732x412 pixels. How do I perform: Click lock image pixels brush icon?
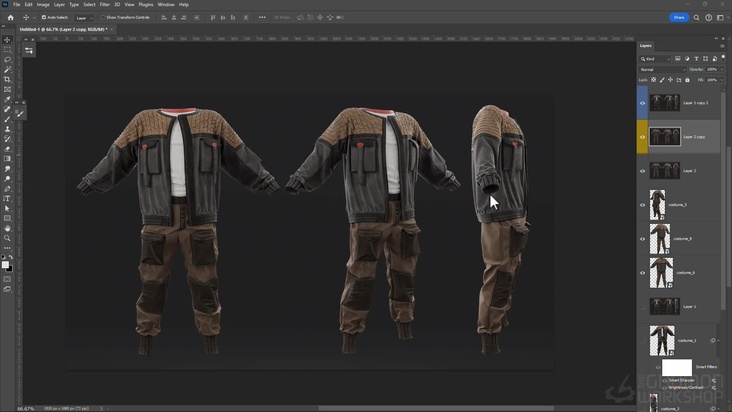click(662, 80)
